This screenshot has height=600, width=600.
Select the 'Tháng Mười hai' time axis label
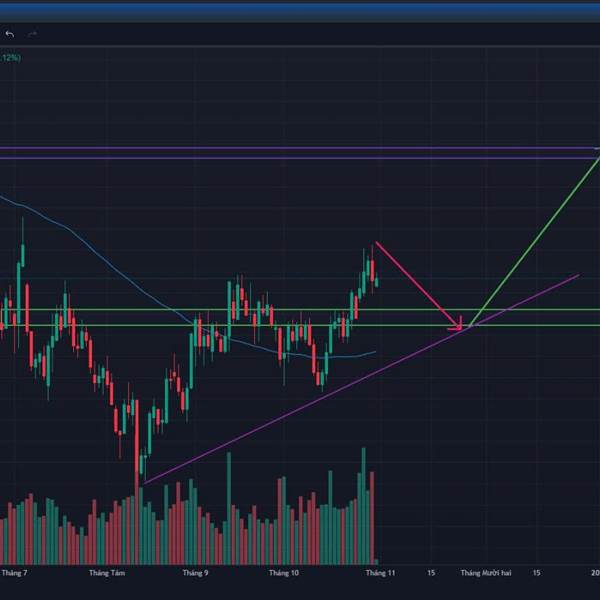point(486,573)
